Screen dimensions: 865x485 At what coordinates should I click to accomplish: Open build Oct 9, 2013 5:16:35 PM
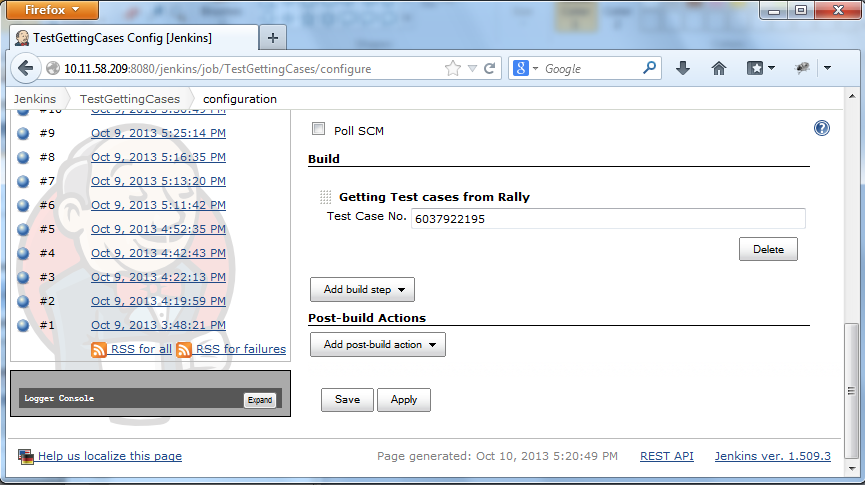pos(158,157)
